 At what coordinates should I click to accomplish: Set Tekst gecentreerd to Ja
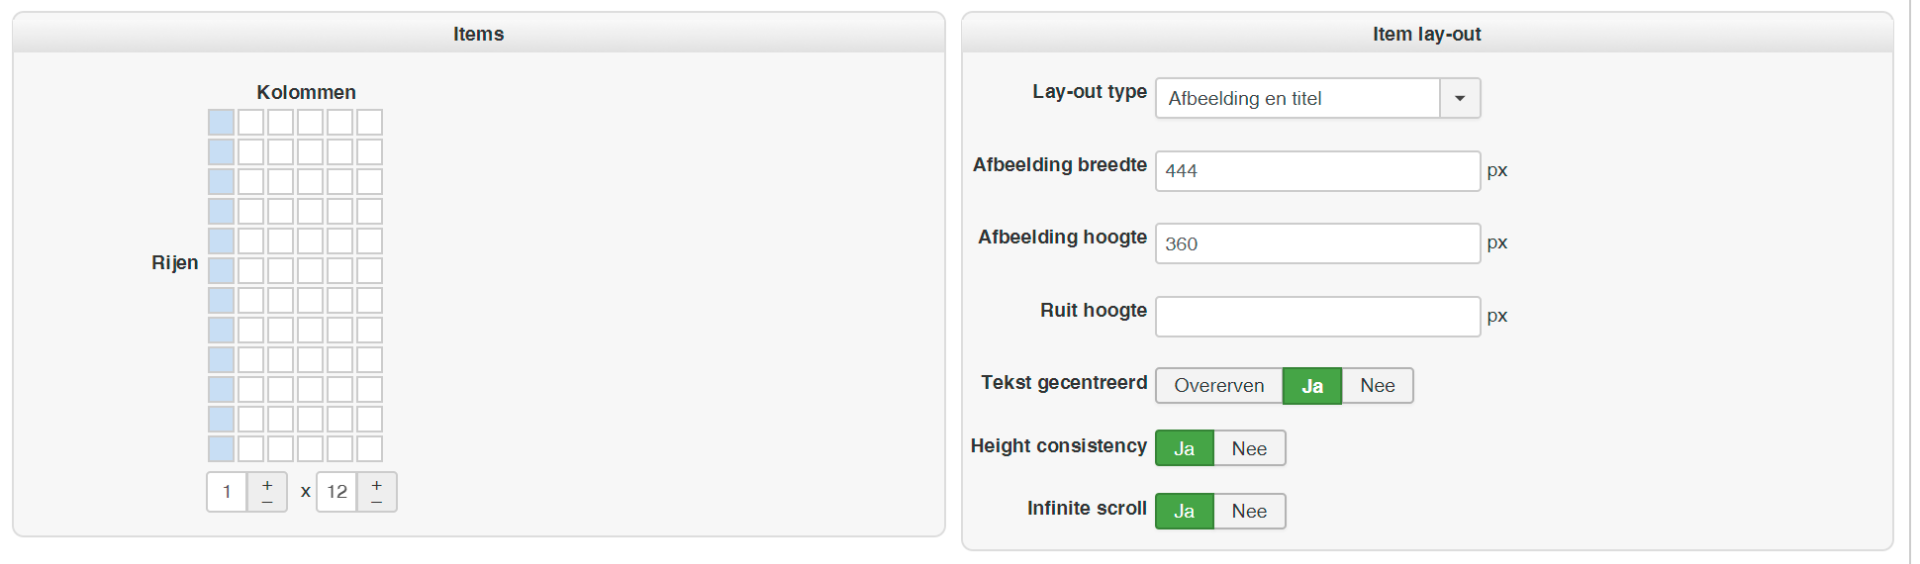1312,386
